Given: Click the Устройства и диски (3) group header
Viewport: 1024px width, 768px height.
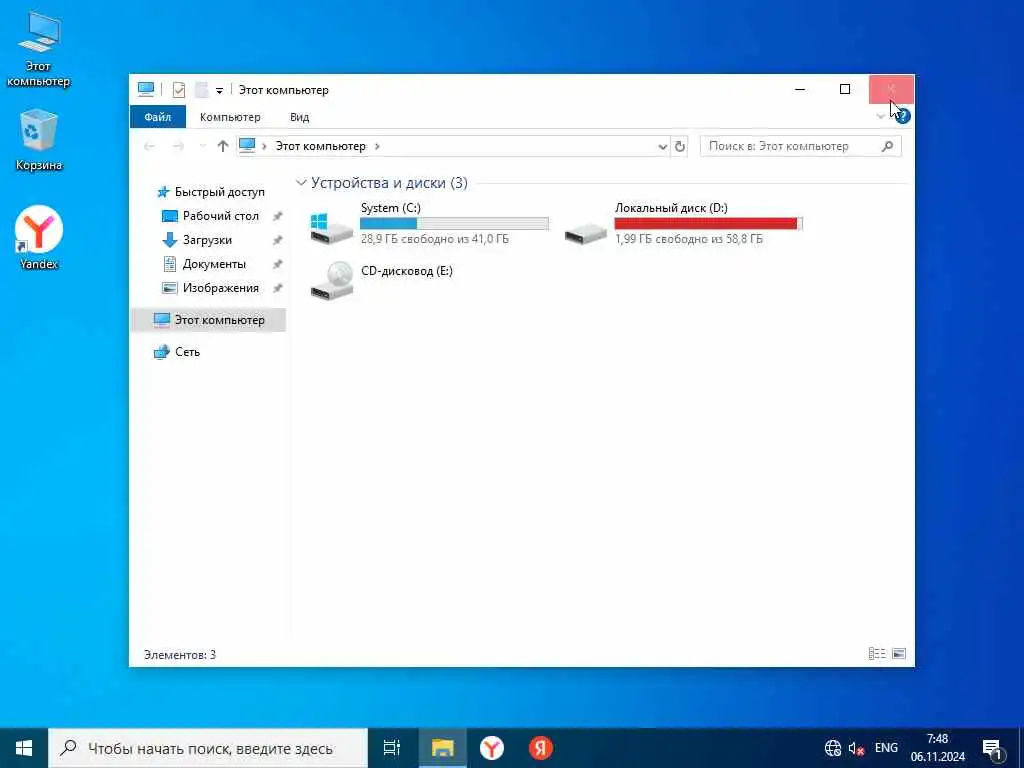Looking at the screenshot, I should pos(389,183).
